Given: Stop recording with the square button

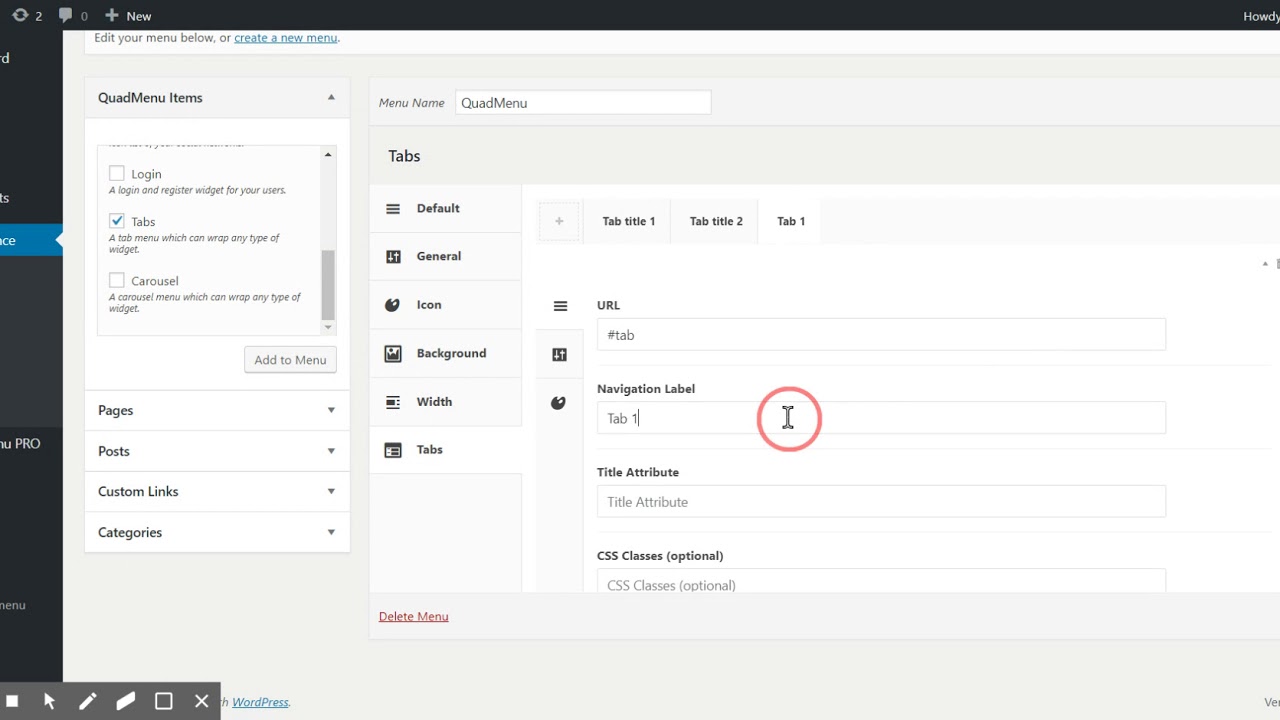Looking at the screenshot, I should click(12, 701).
